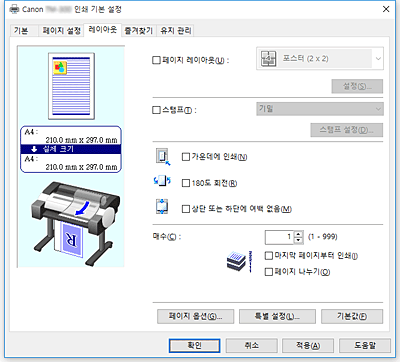Image resolution: width=400 pixels, height=362 pixels.
Task: Click the 실제 크기 highlighted bar
Action: [71, 149]
